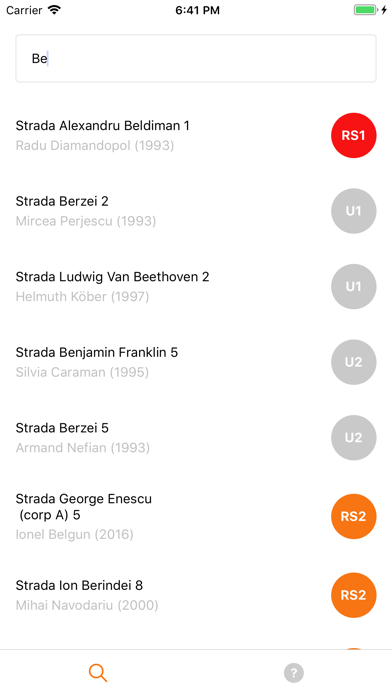This screenshot has height=696, width=392.
Task: Tap the U1 badge next to Beethoven 2
Action: [353, 286]
